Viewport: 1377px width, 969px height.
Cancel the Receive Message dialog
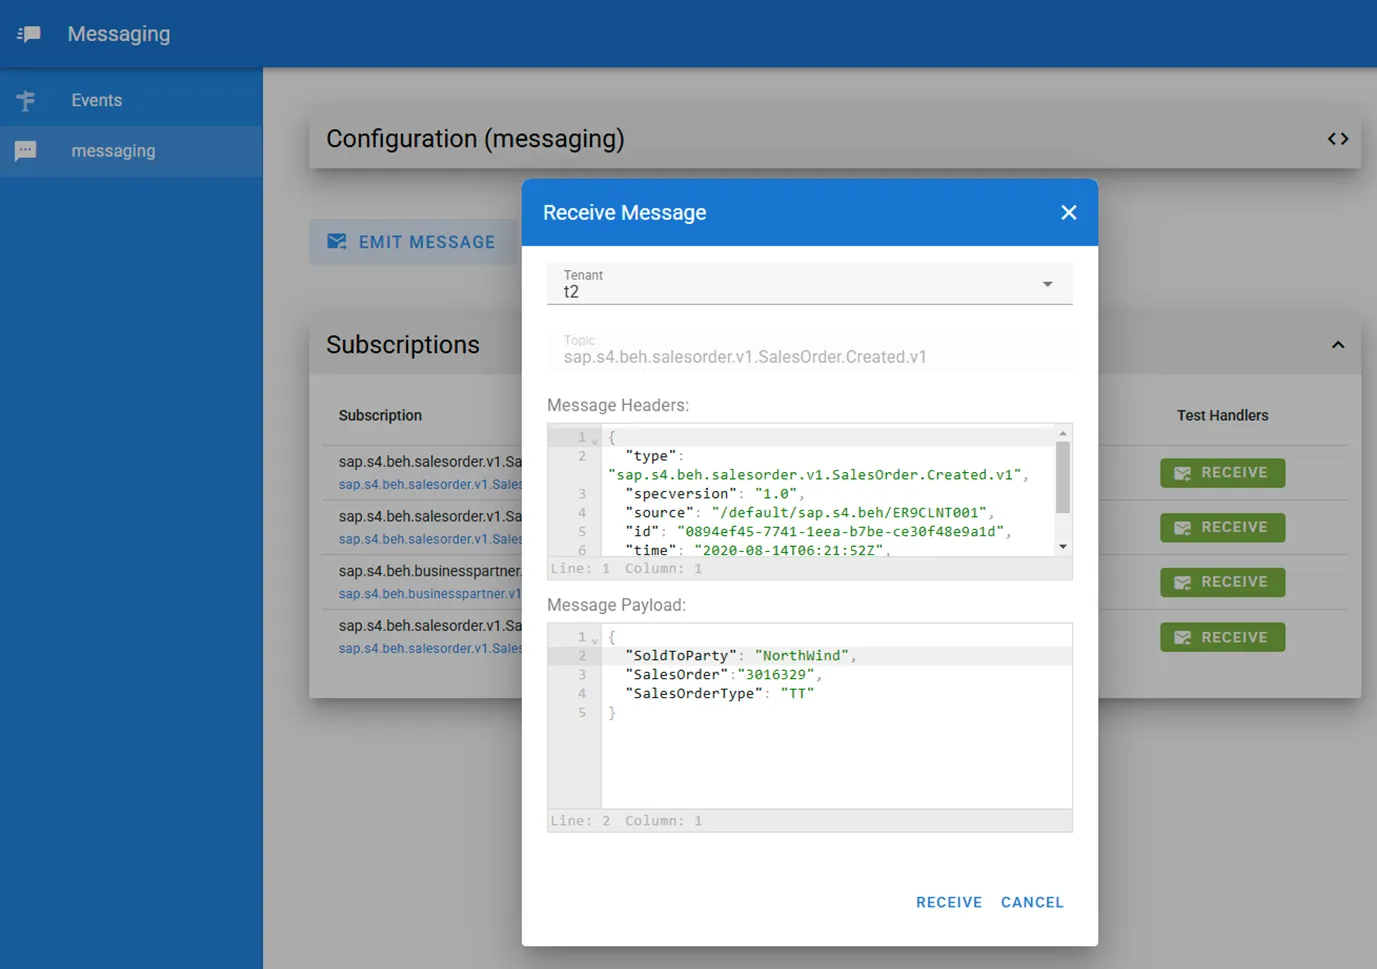click(1032, 902)
